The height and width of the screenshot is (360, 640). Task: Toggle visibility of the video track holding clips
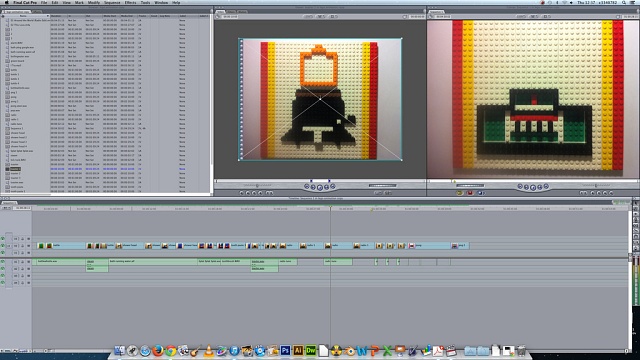coord(3,246)
